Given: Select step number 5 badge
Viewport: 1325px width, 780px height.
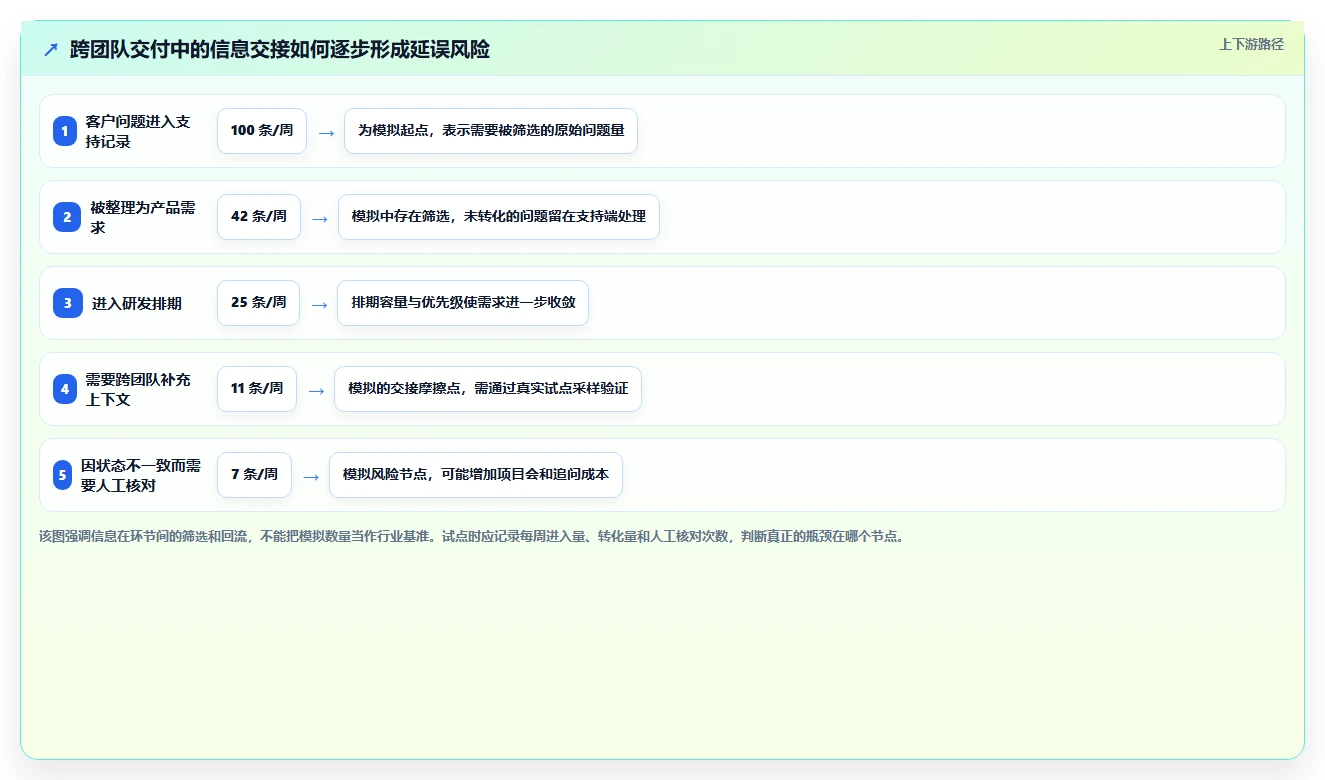Looking at the screenshot, I should coord(63,475).
